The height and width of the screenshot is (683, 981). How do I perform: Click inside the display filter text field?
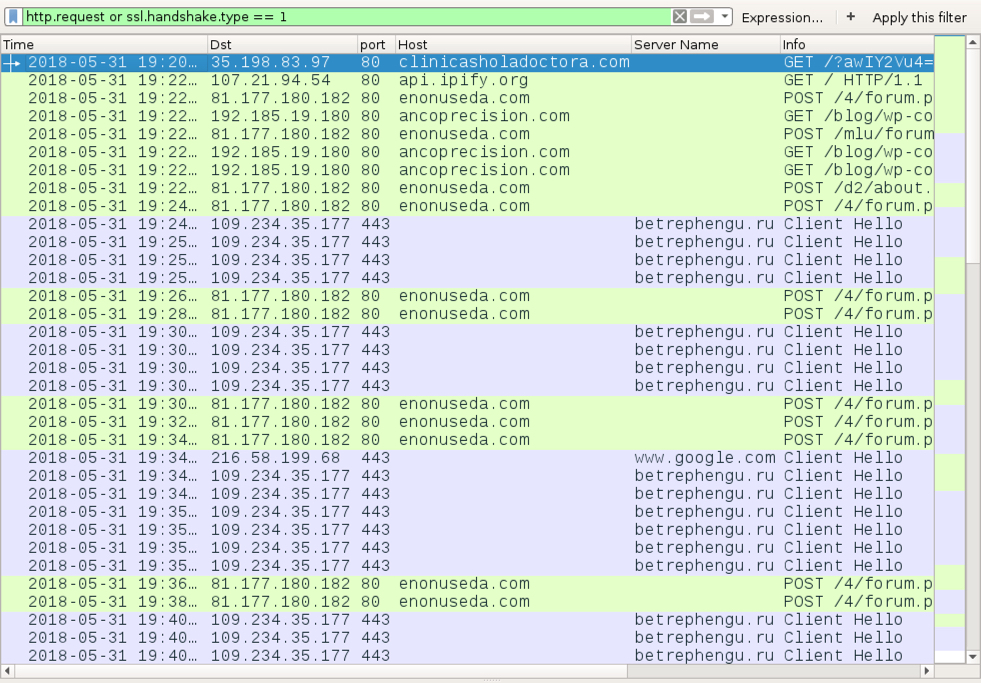[347, 17]
